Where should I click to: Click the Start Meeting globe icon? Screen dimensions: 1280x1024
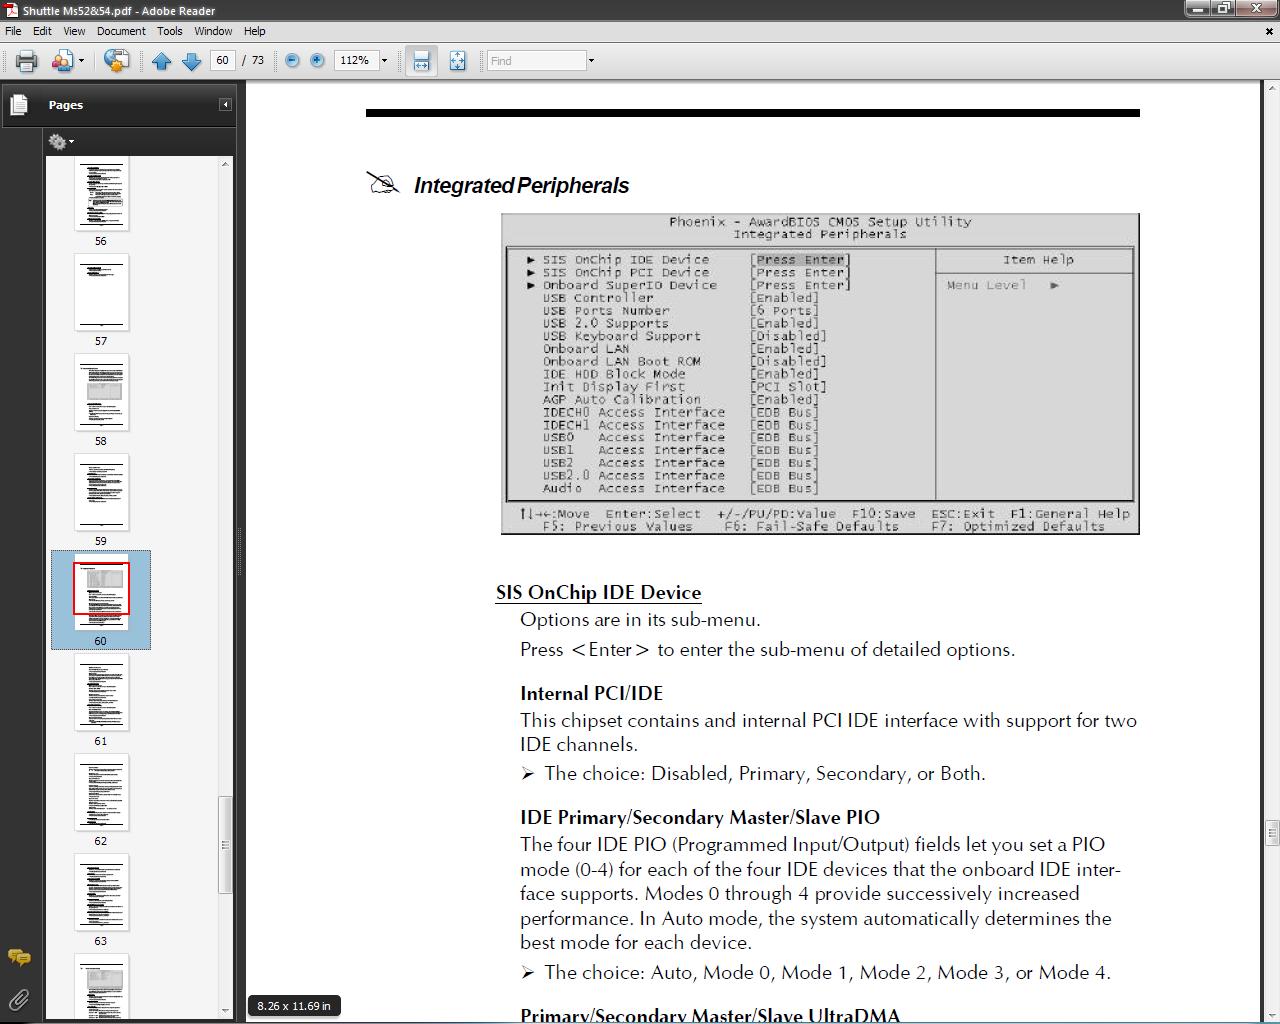pos(116,61)
